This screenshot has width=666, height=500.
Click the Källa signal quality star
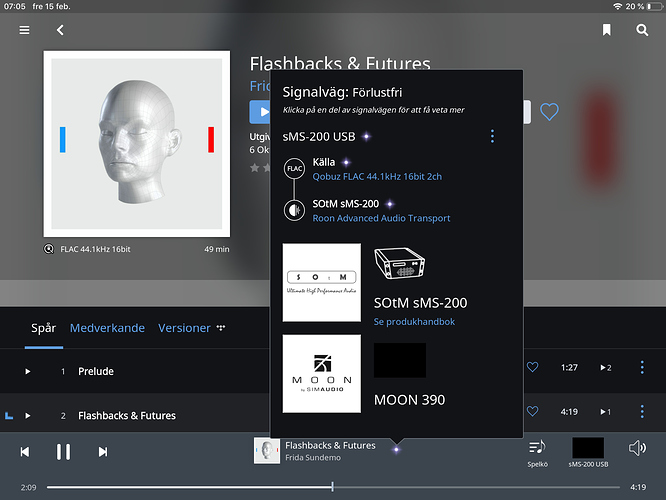[346, 162]
